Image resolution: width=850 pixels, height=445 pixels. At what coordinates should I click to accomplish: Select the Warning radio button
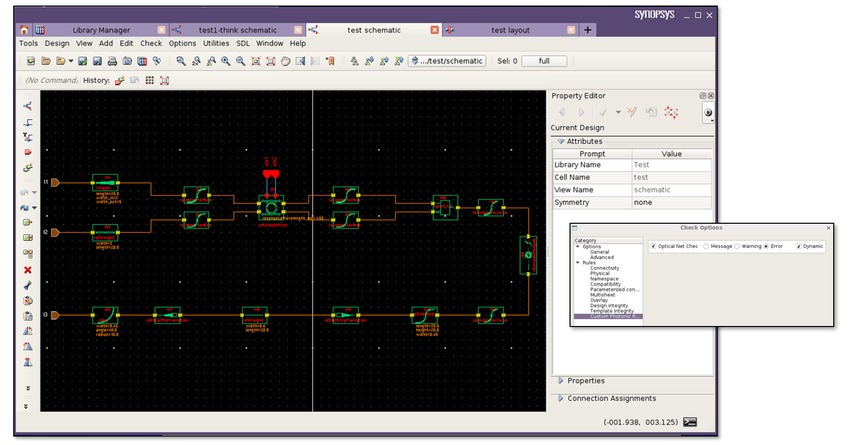pyautogui.click(x=737, y=246)
